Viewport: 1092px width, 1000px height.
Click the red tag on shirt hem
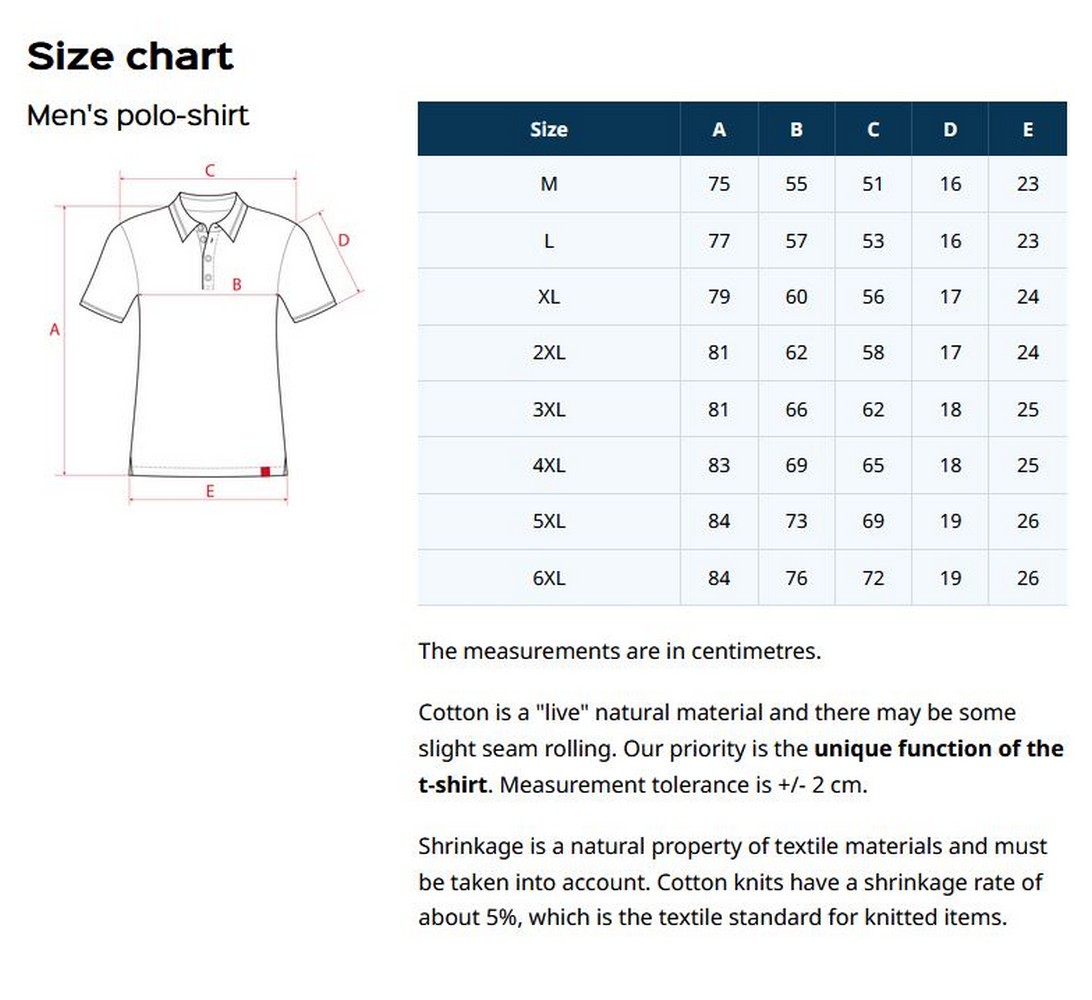pos(265,471)
